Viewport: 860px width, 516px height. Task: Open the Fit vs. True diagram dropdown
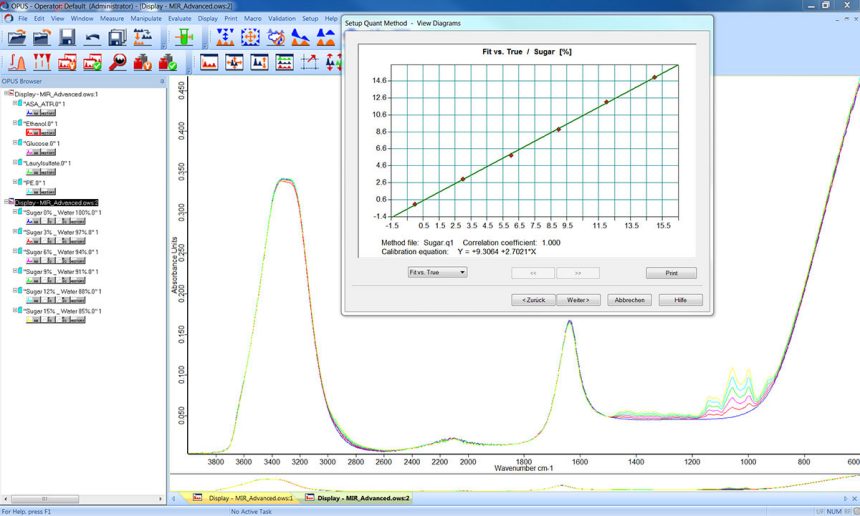(x=436, y=272)
